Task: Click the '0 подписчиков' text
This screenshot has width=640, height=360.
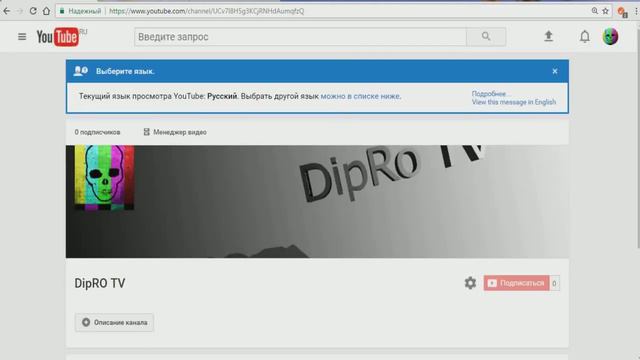Action: [x=97, y=132]
